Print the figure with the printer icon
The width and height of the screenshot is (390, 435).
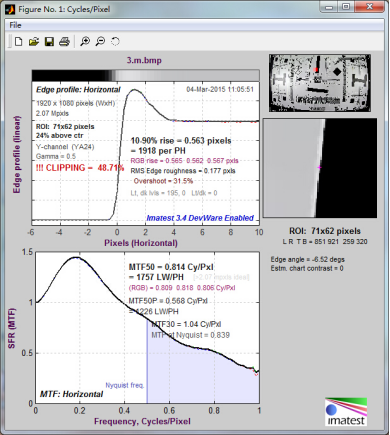click(64, 42)
